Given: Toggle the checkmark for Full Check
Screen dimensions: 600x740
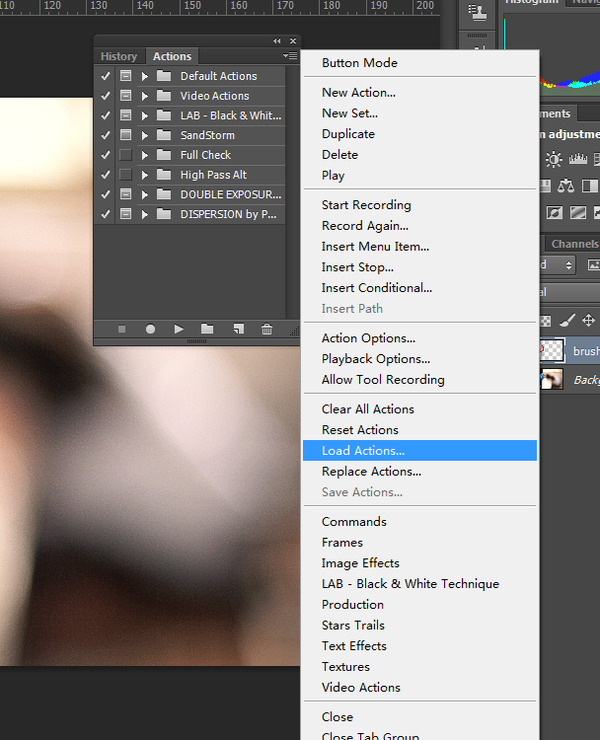Looking at the screenshot, I should [106, 155].
